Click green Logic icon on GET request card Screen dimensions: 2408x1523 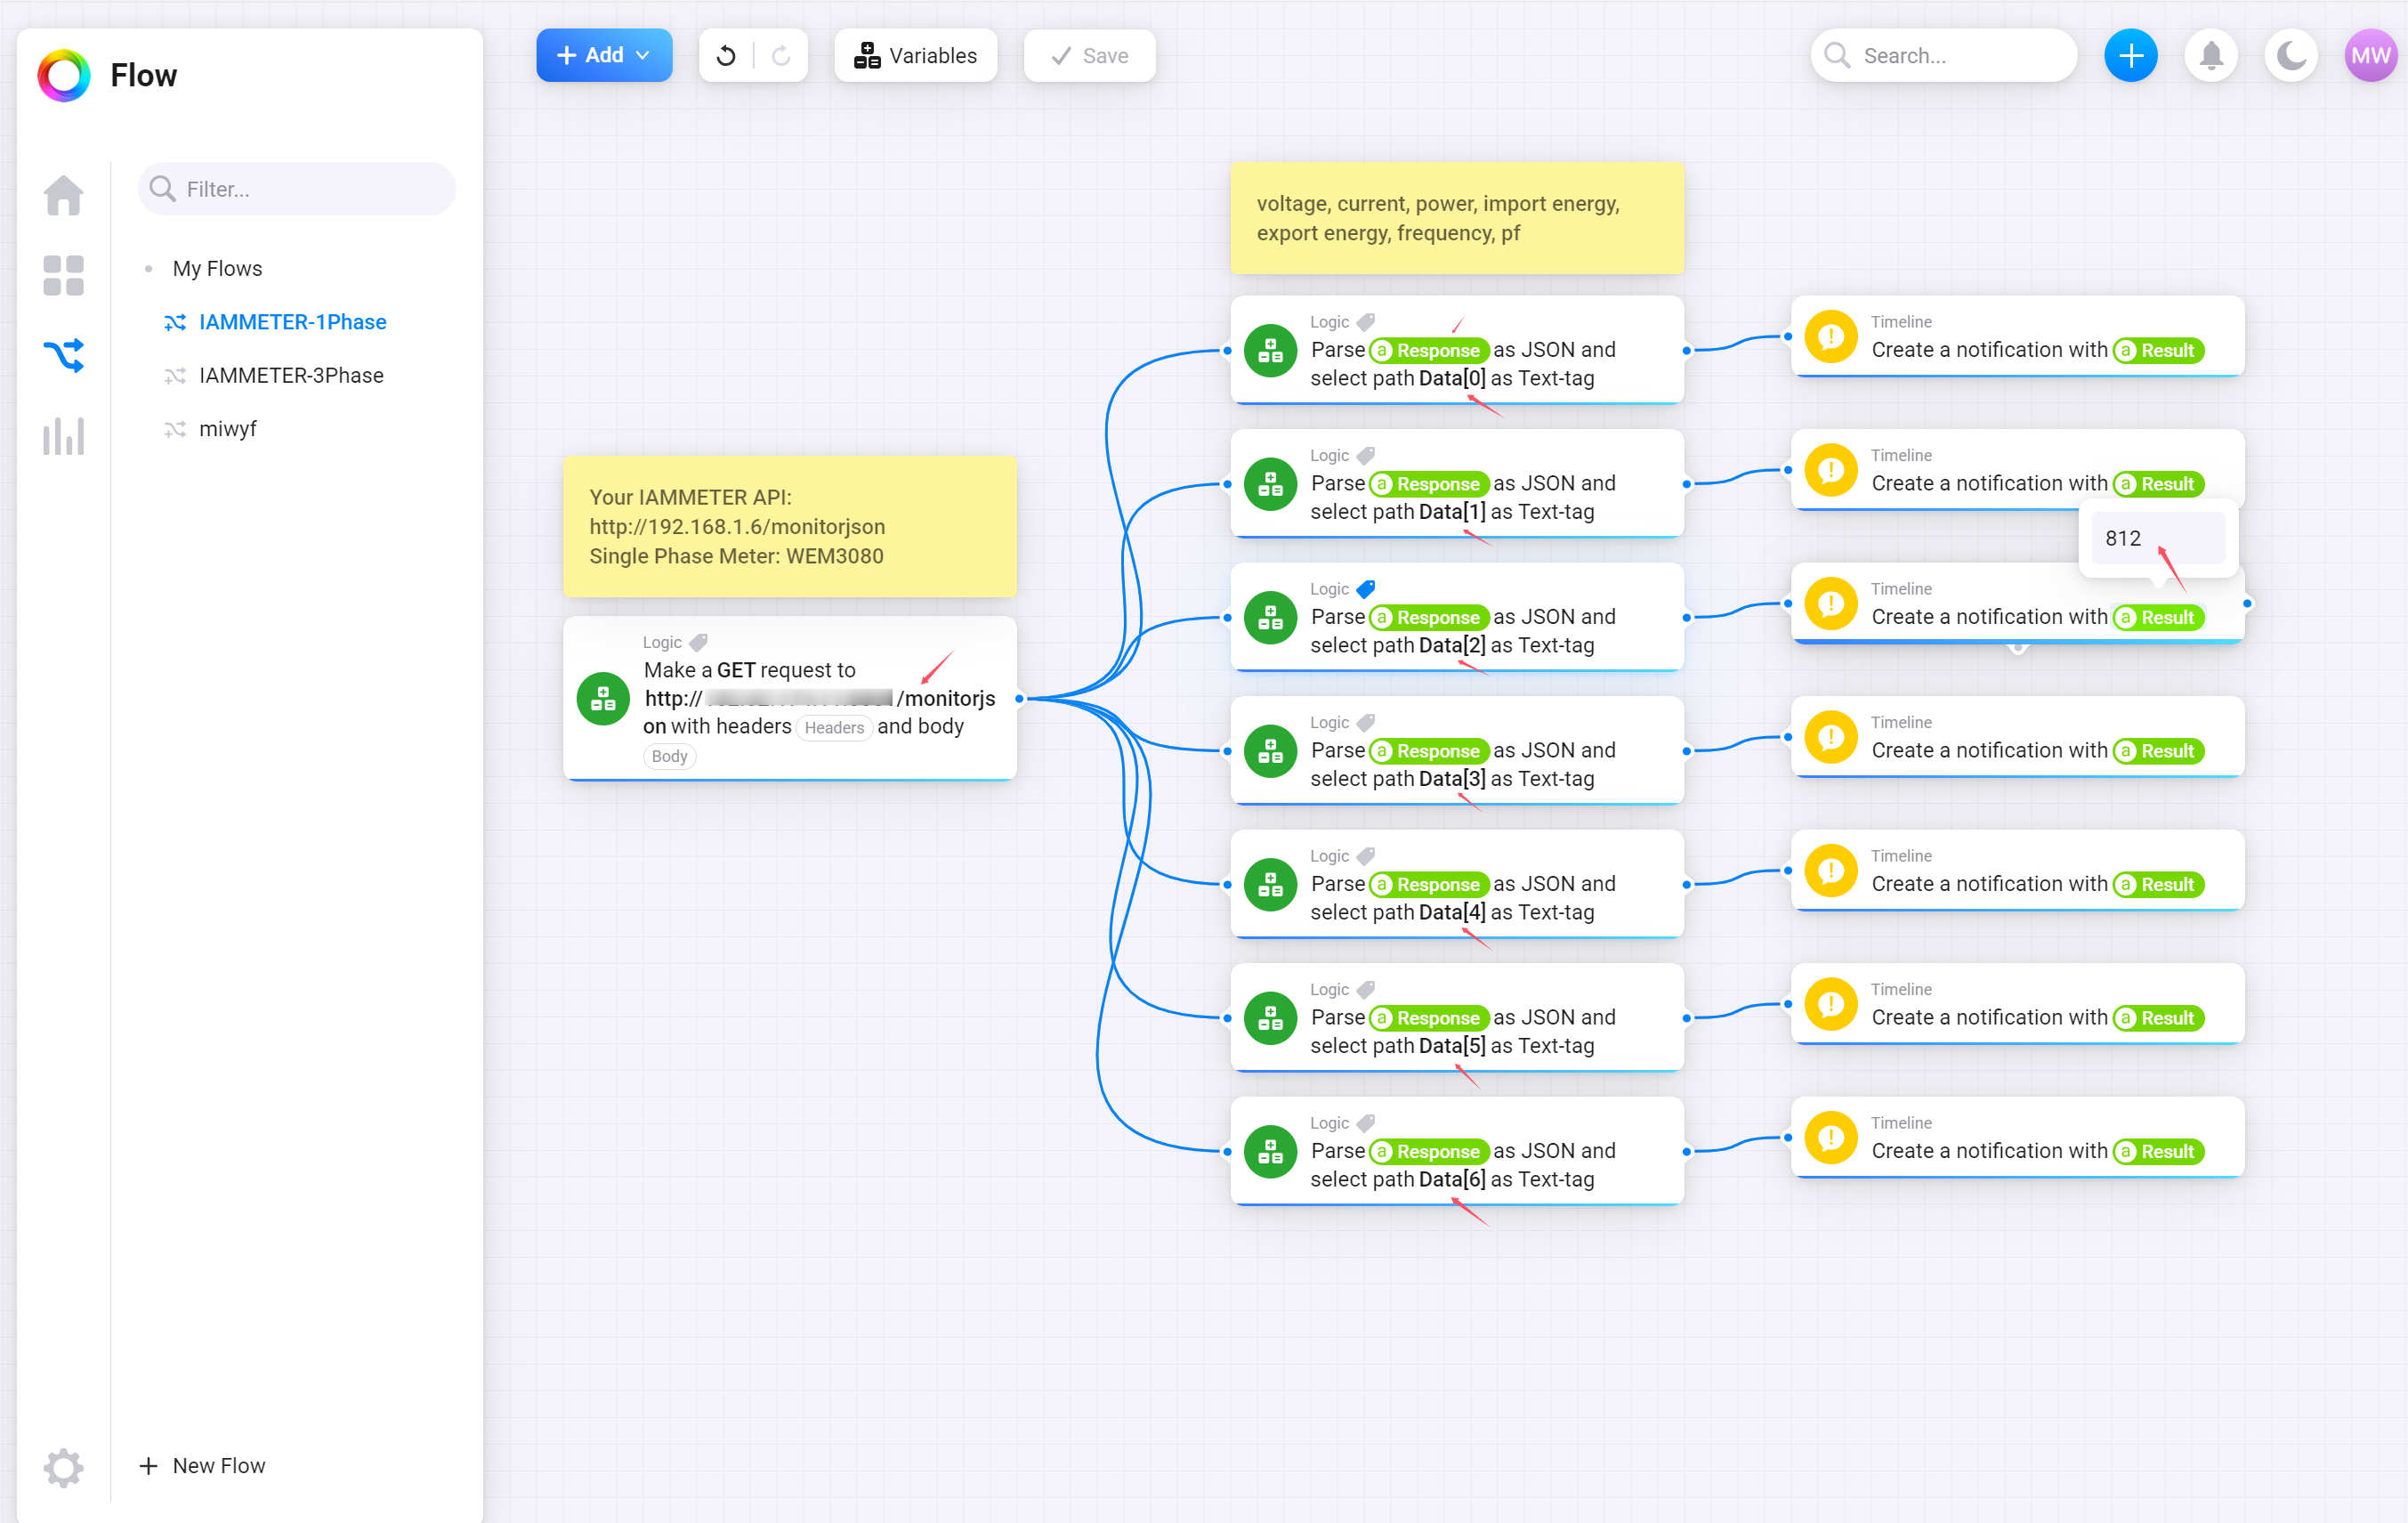(x=603, y=698)
